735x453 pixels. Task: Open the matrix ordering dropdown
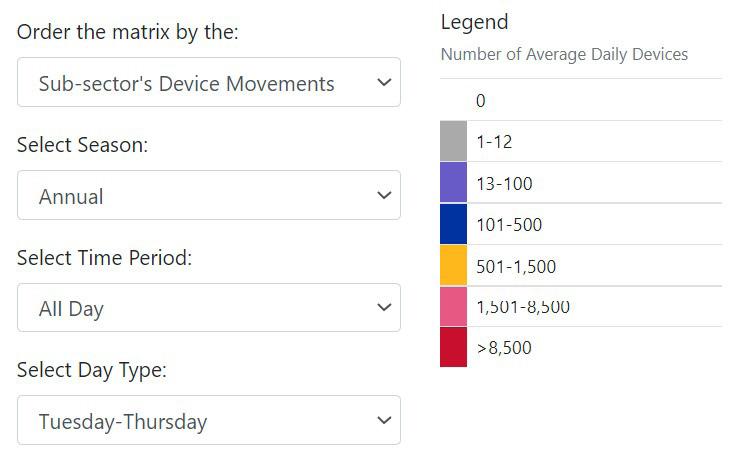coord(208,83)
